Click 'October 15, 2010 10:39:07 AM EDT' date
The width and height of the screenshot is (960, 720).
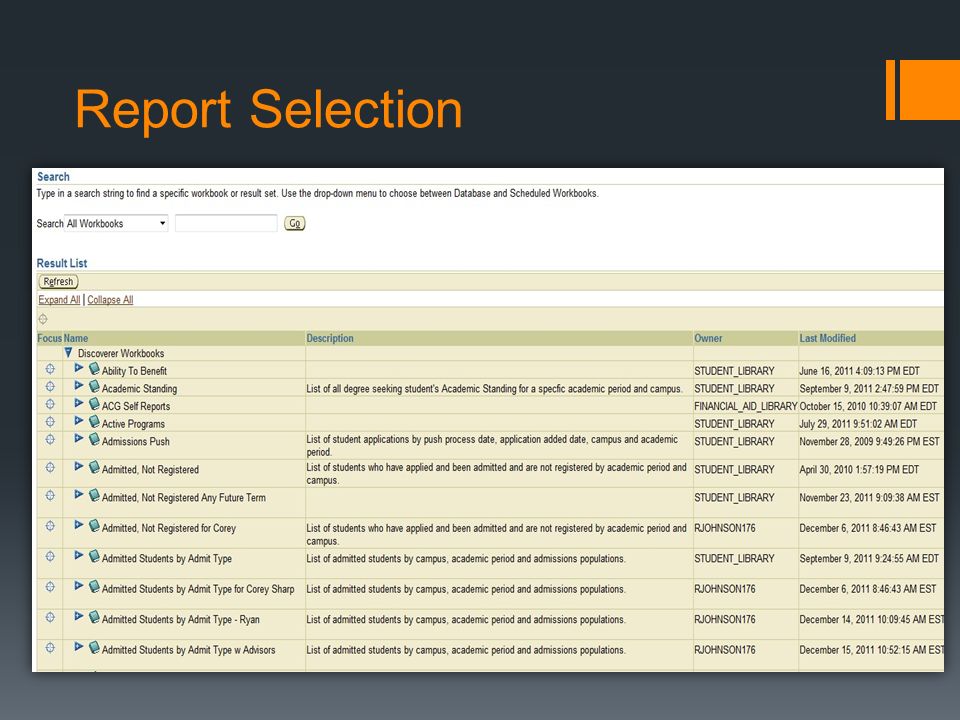point(868,406)
